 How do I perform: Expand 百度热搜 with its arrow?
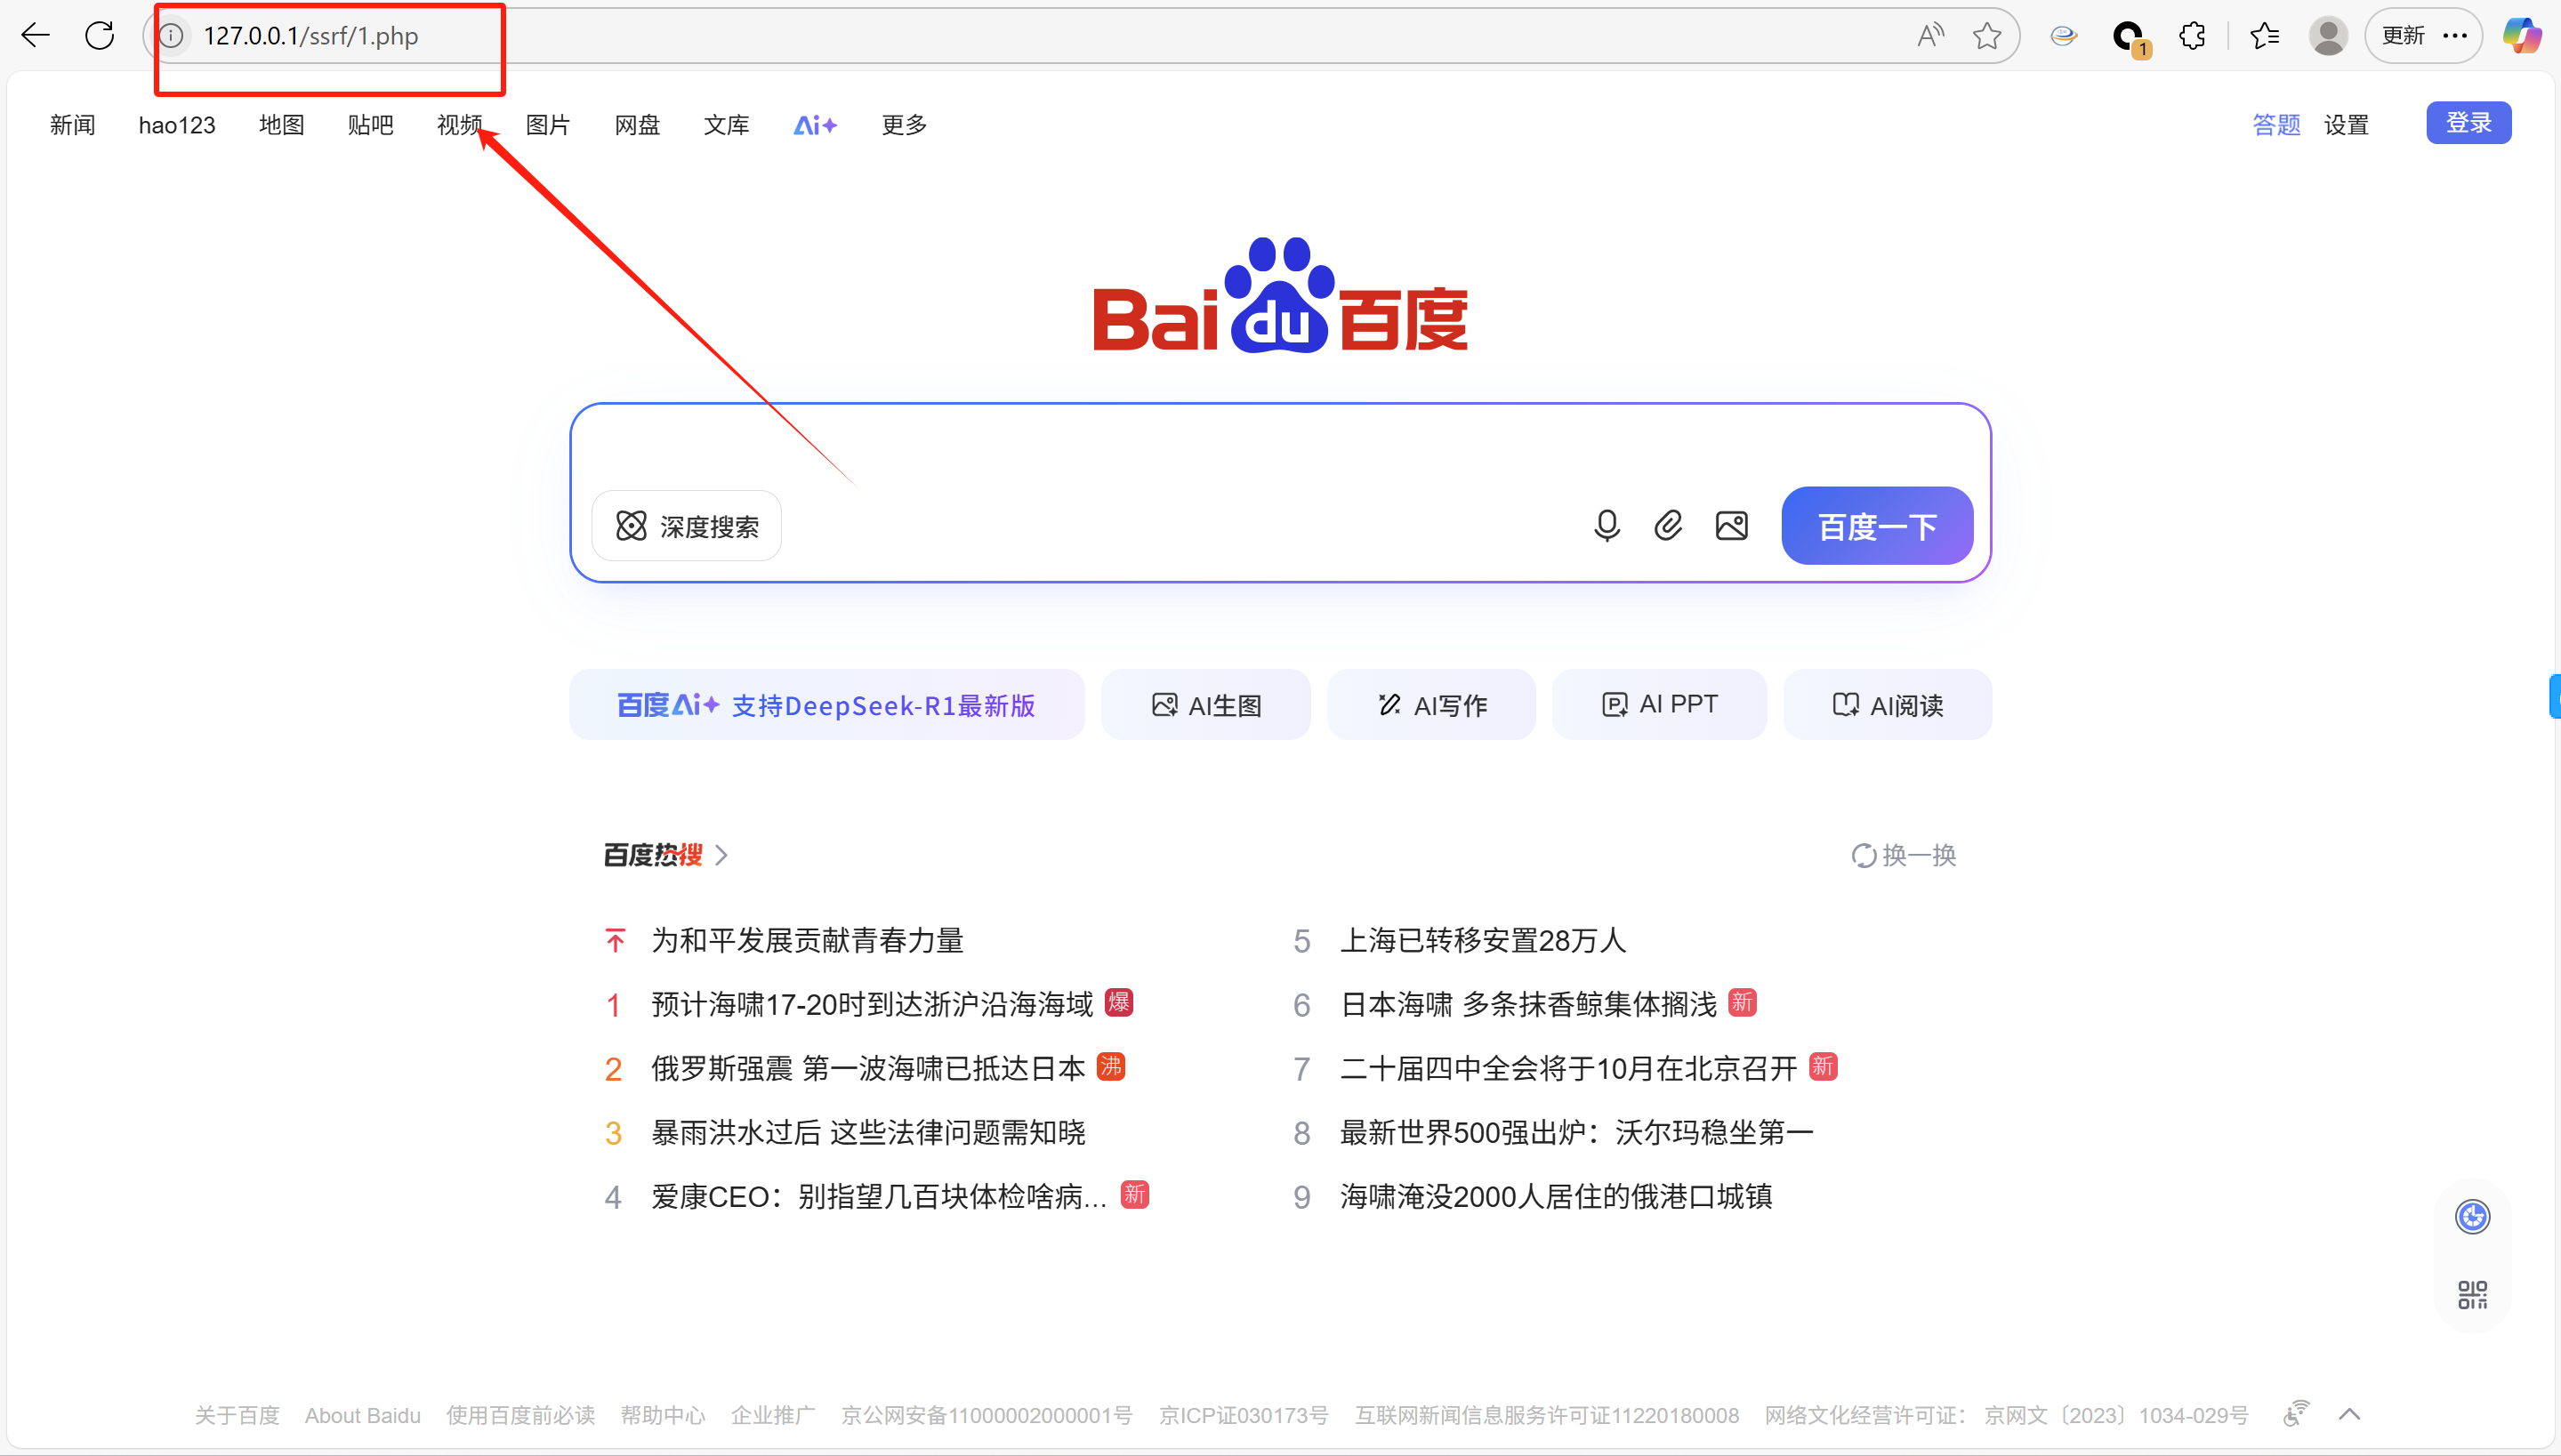click(721, 855)
